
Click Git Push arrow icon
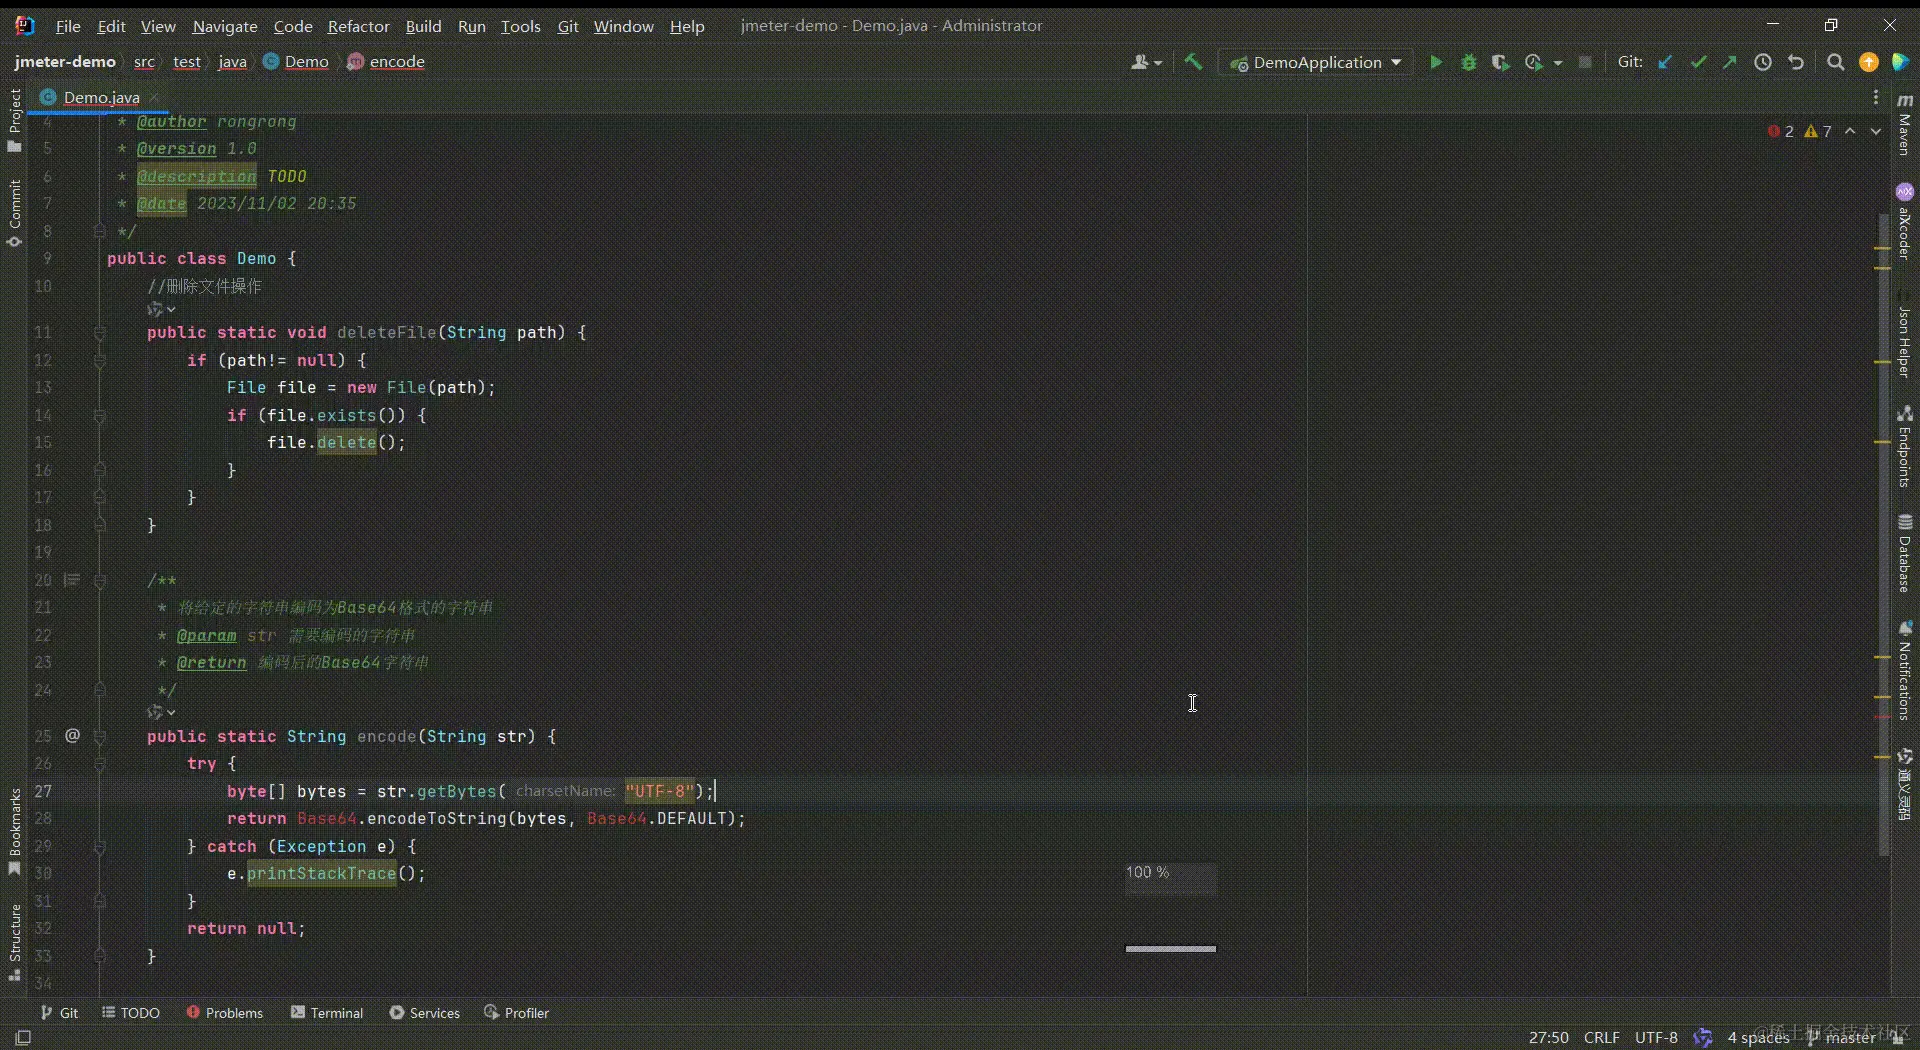1730,62
